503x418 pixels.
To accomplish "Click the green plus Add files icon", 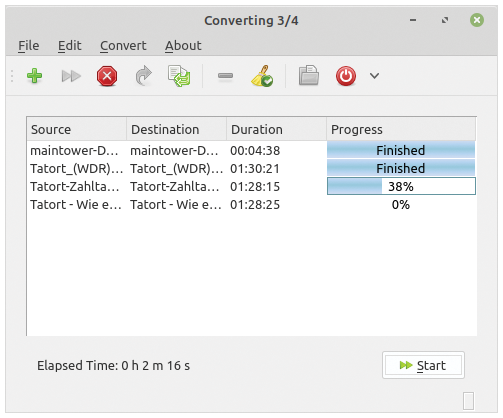I will point(34,76).
